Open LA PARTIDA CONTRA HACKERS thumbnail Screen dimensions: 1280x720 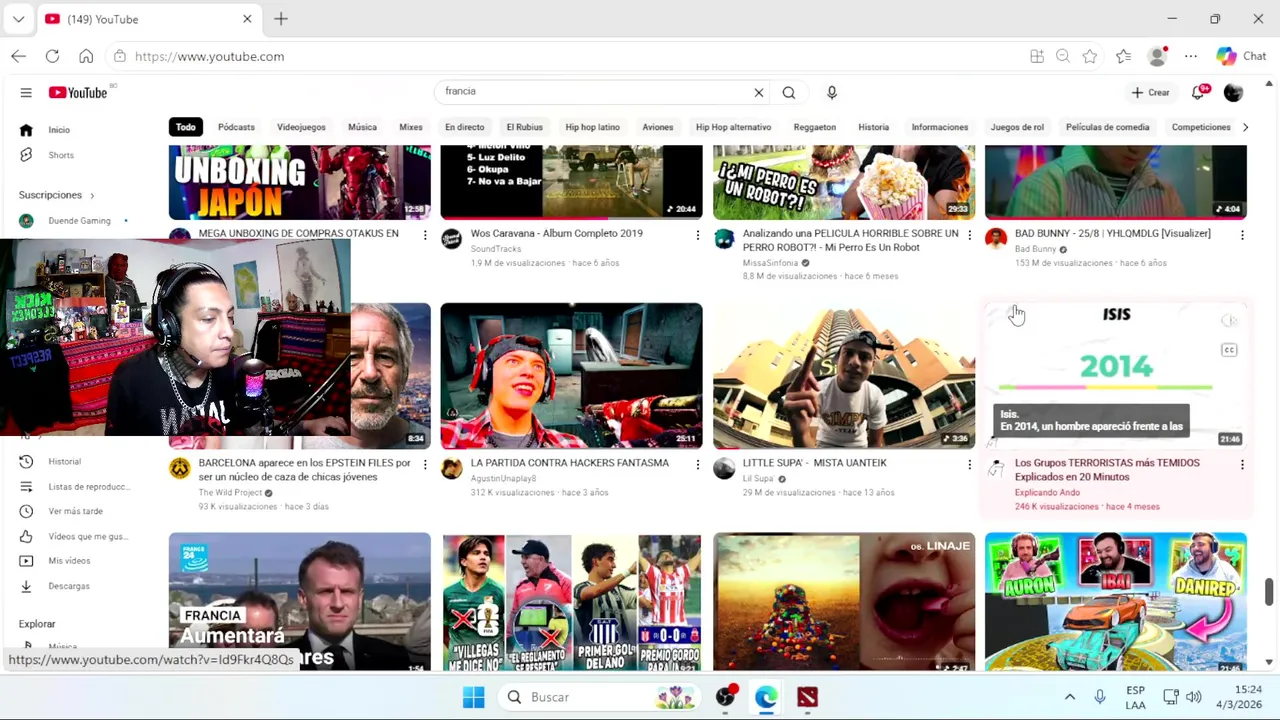571,376
